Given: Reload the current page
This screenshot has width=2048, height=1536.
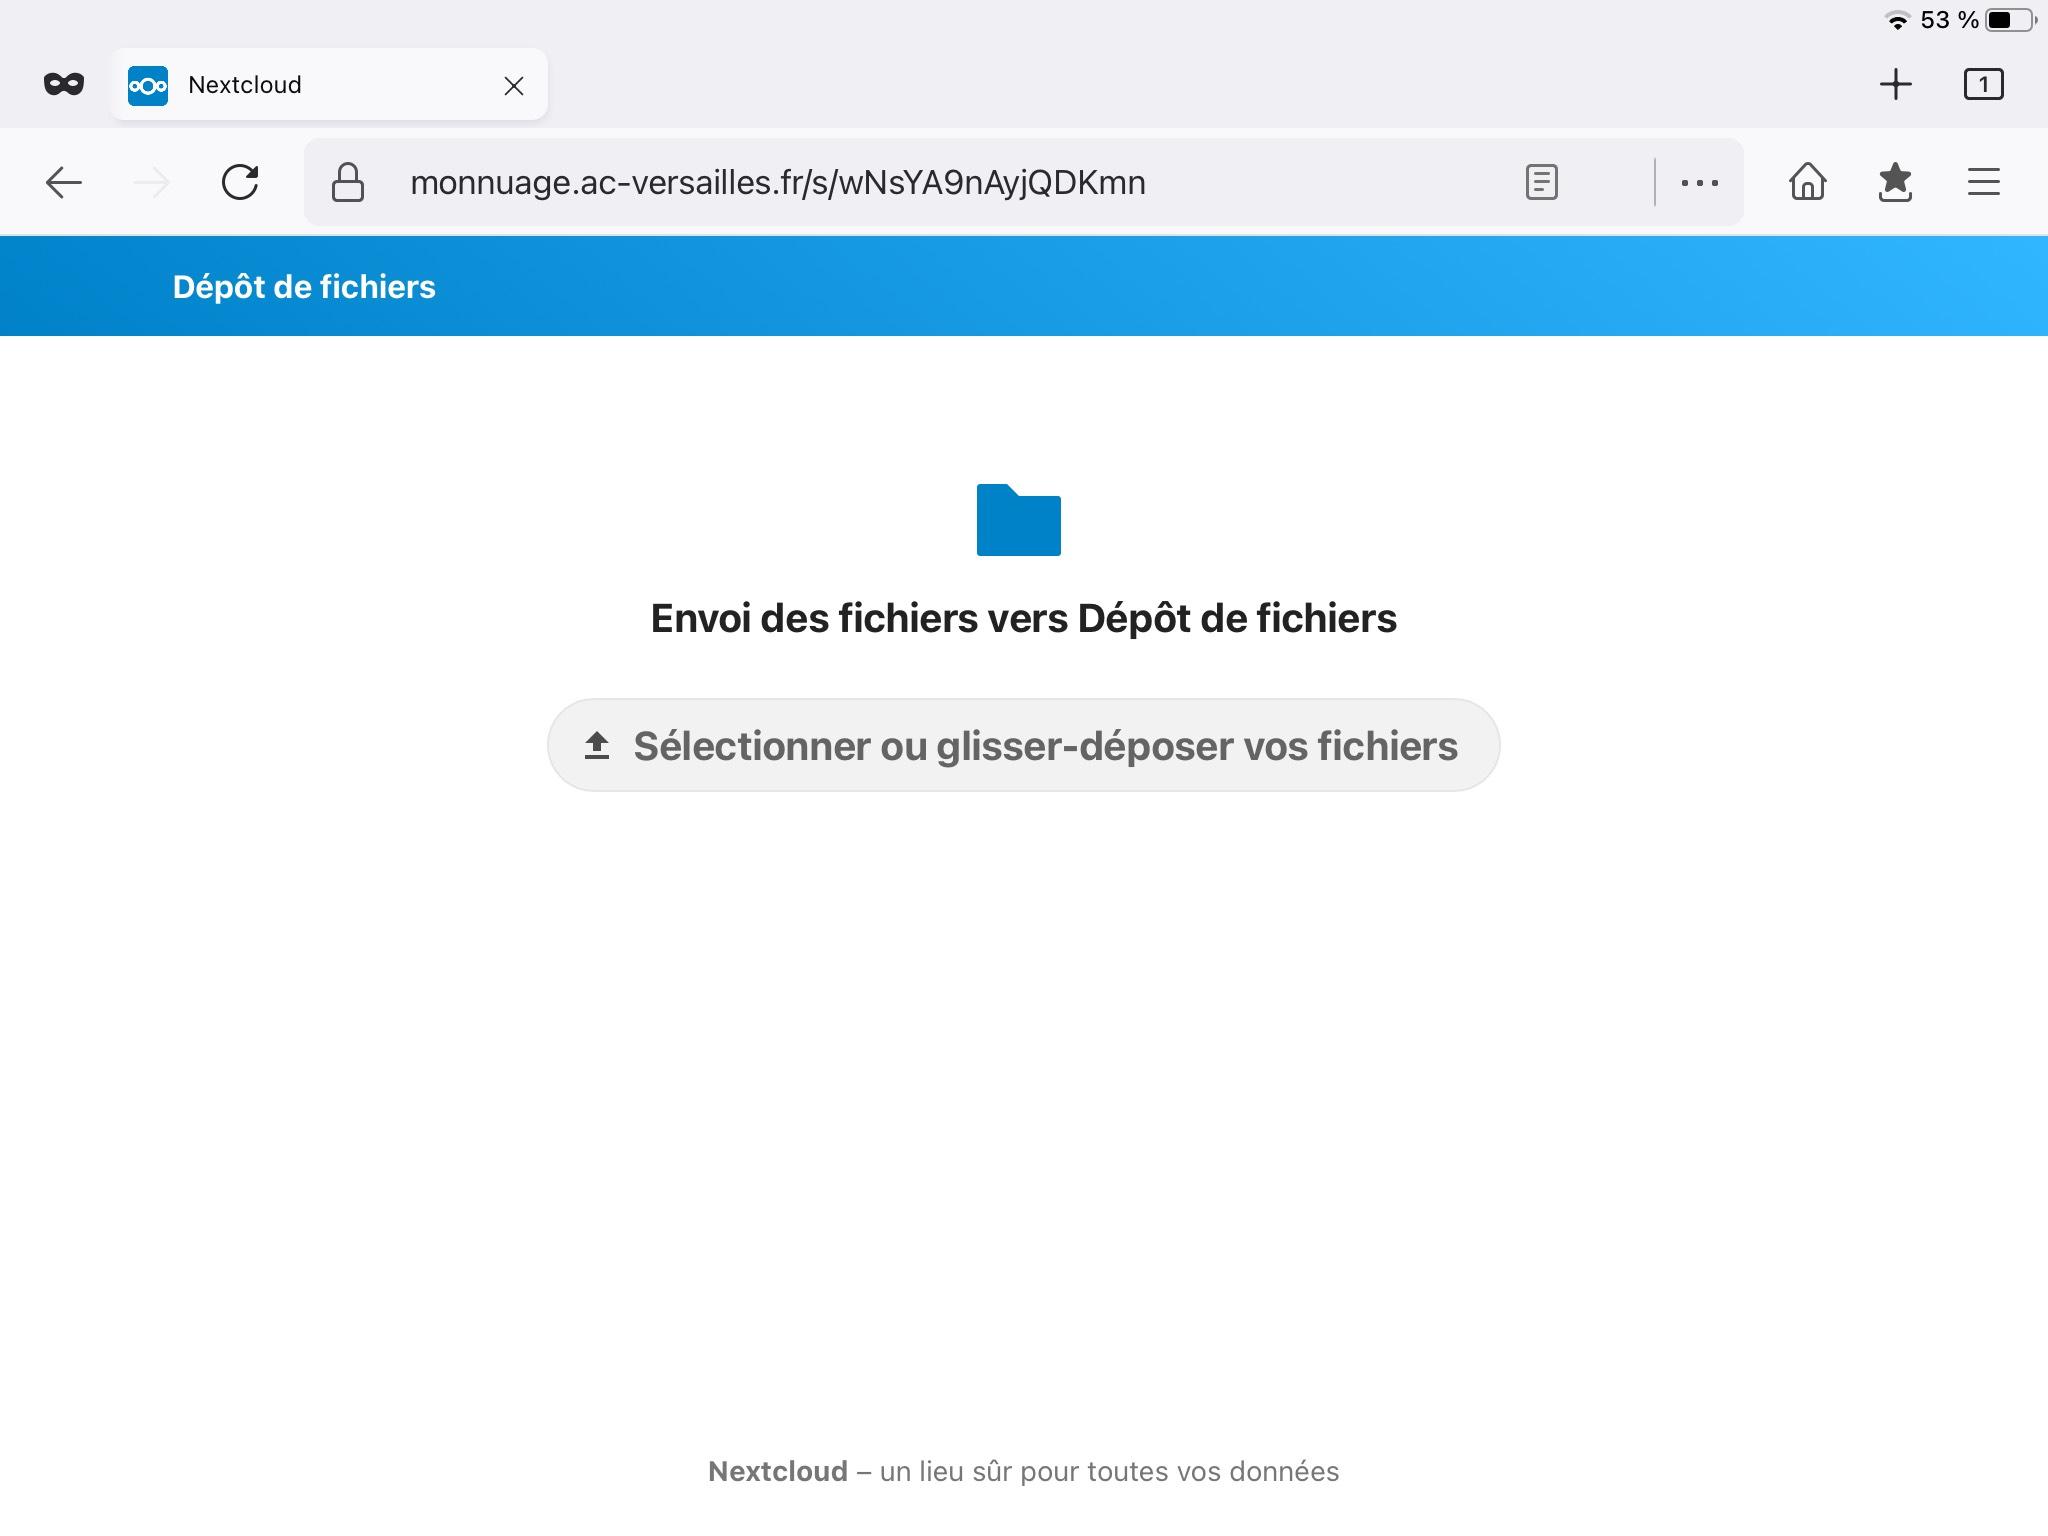Looking at the screenshot, I should [240, 182].
